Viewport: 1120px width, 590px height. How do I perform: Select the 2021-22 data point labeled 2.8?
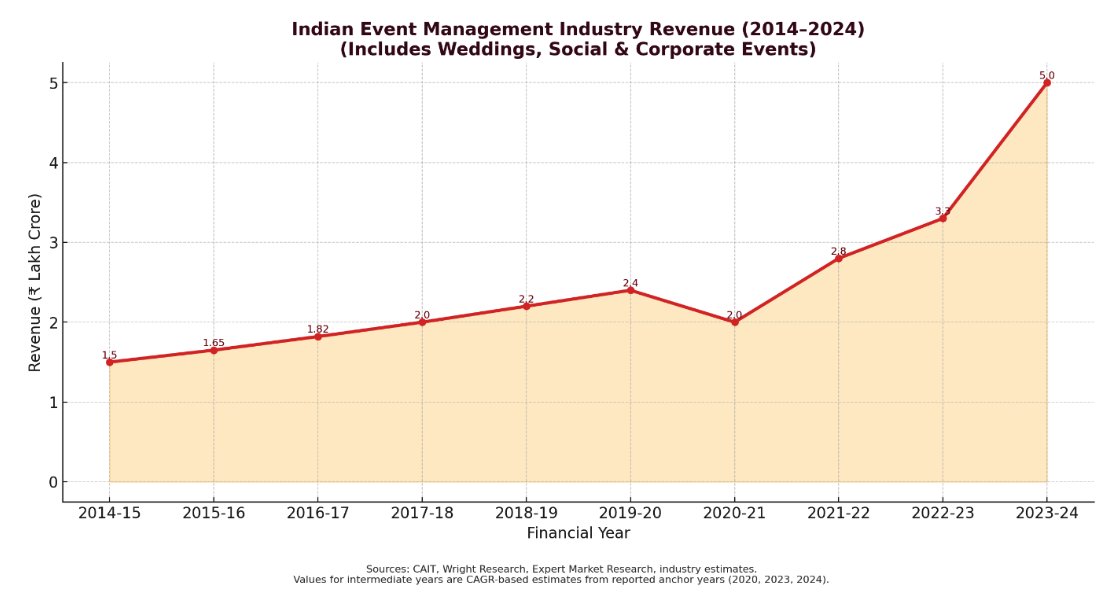[x=838, y=258]
